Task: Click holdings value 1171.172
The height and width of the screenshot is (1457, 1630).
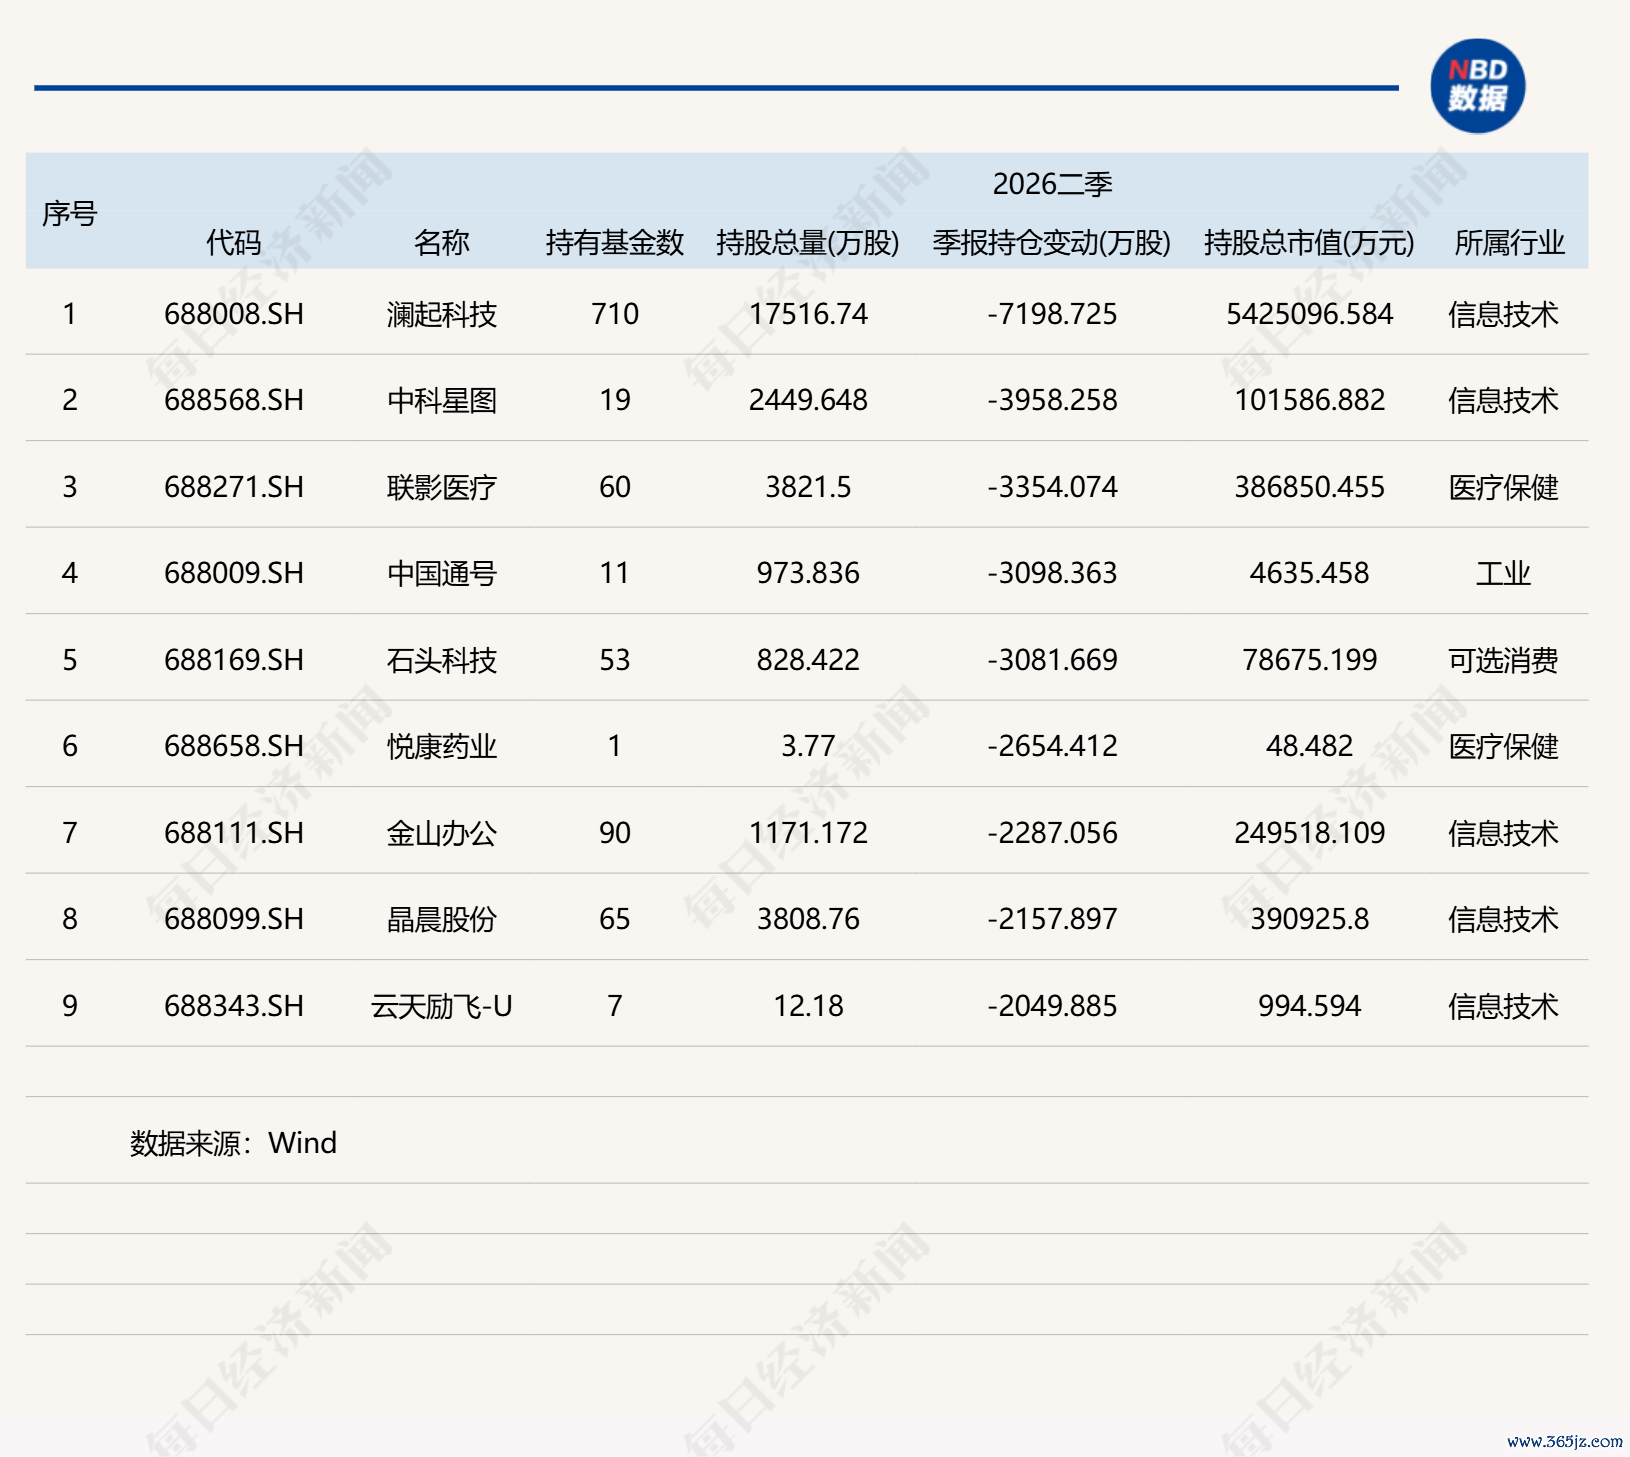Action: pyautogui.click(x=808, y=833)
